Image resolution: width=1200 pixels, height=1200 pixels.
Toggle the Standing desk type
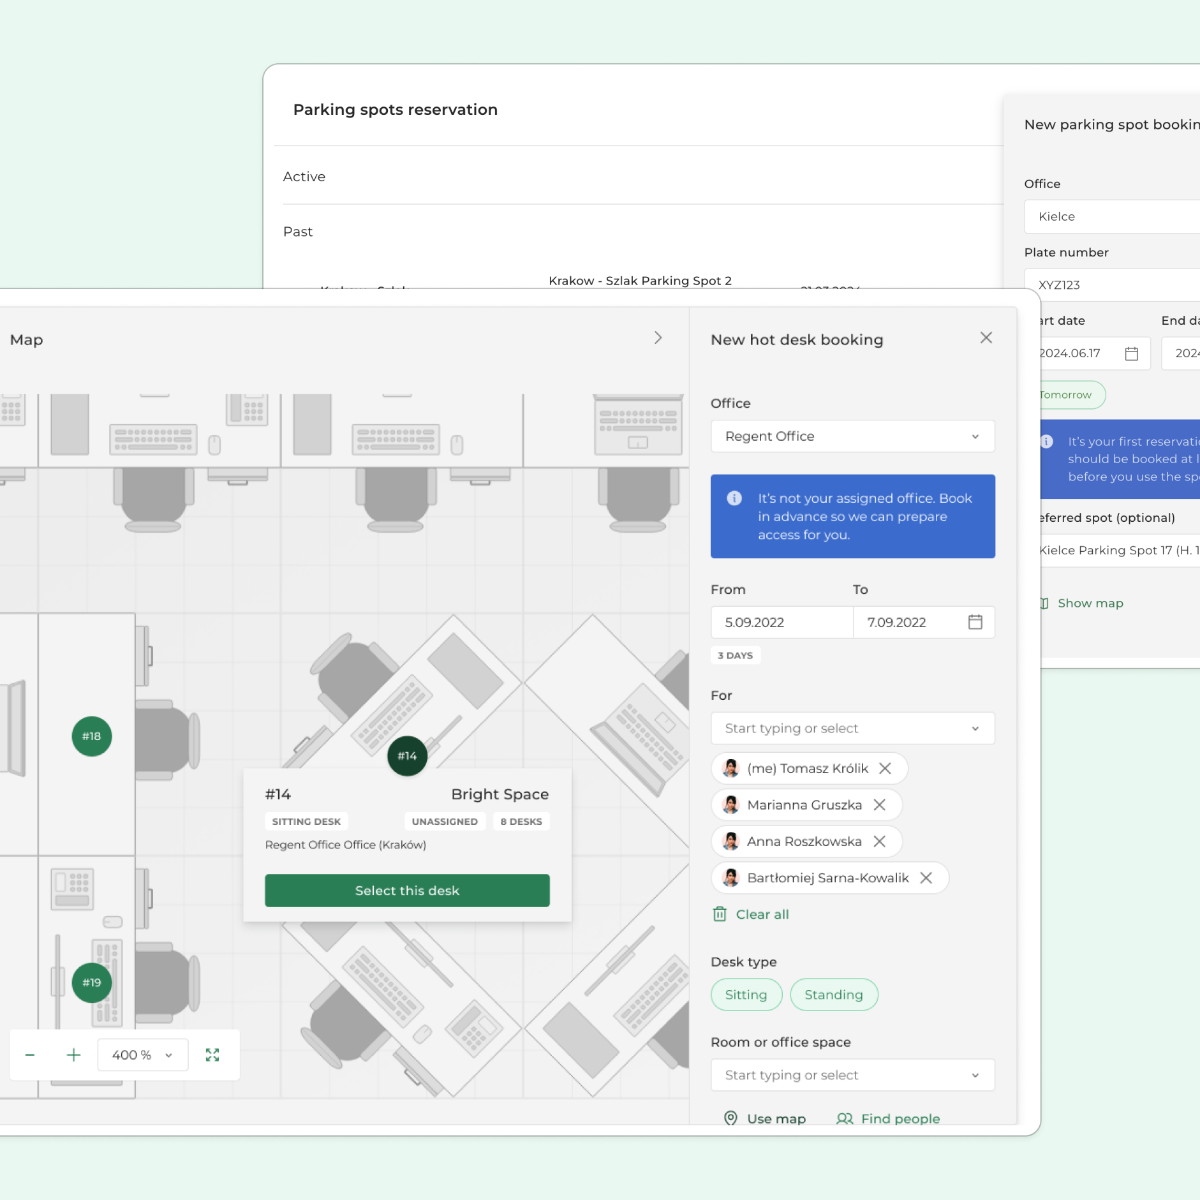pyautogui.click(x=833, y=995)
